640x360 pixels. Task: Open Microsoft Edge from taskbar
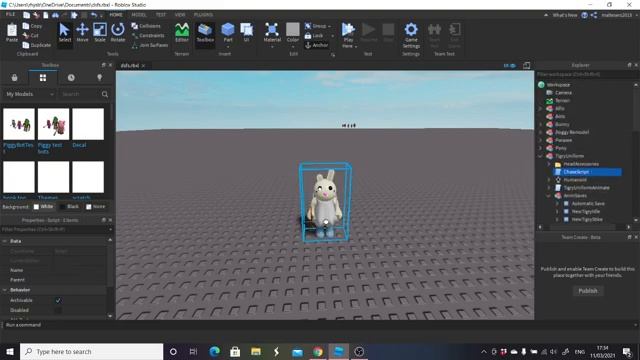pyautogui.click(x=214, y=351)
